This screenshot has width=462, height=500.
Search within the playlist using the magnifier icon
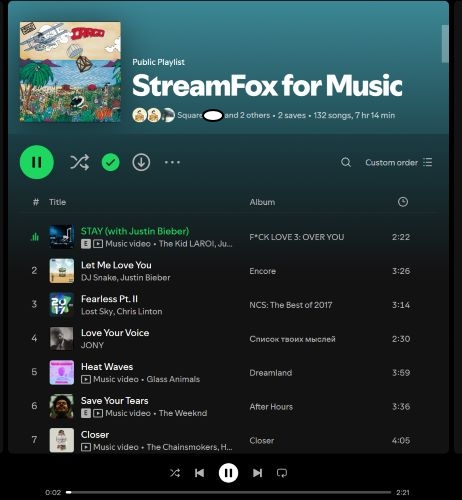(346, 162)
